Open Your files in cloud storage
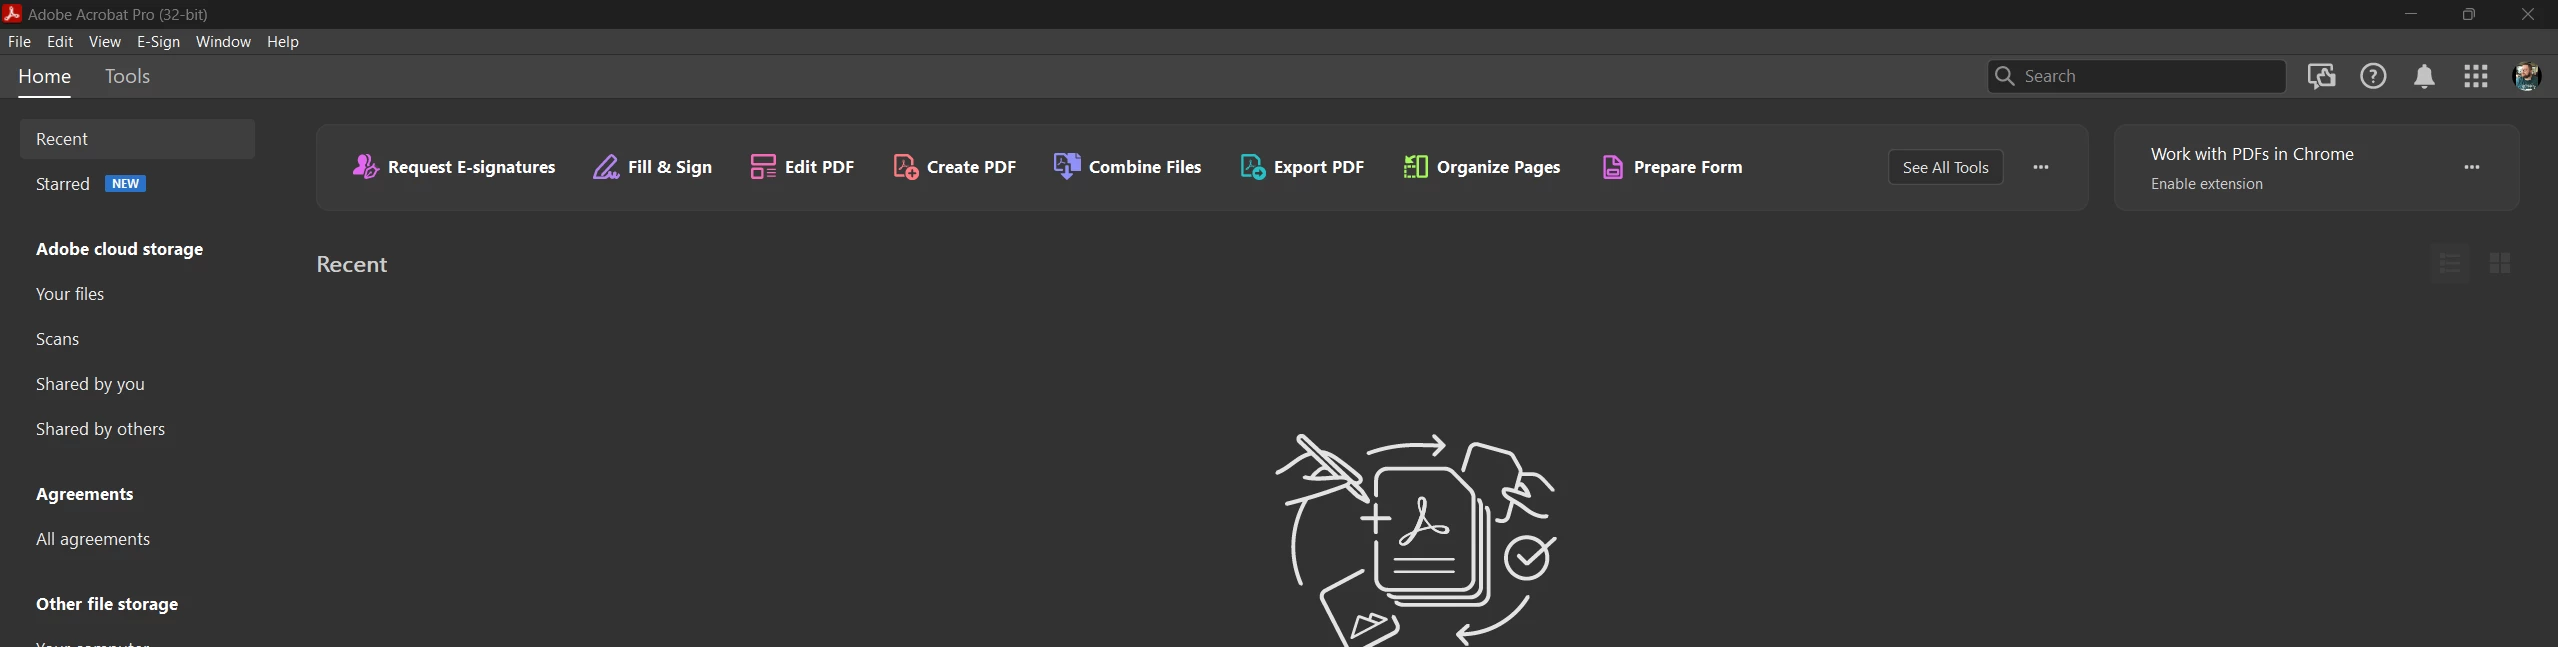Viewport: 2558px width, 647px height. pos(70,294)
